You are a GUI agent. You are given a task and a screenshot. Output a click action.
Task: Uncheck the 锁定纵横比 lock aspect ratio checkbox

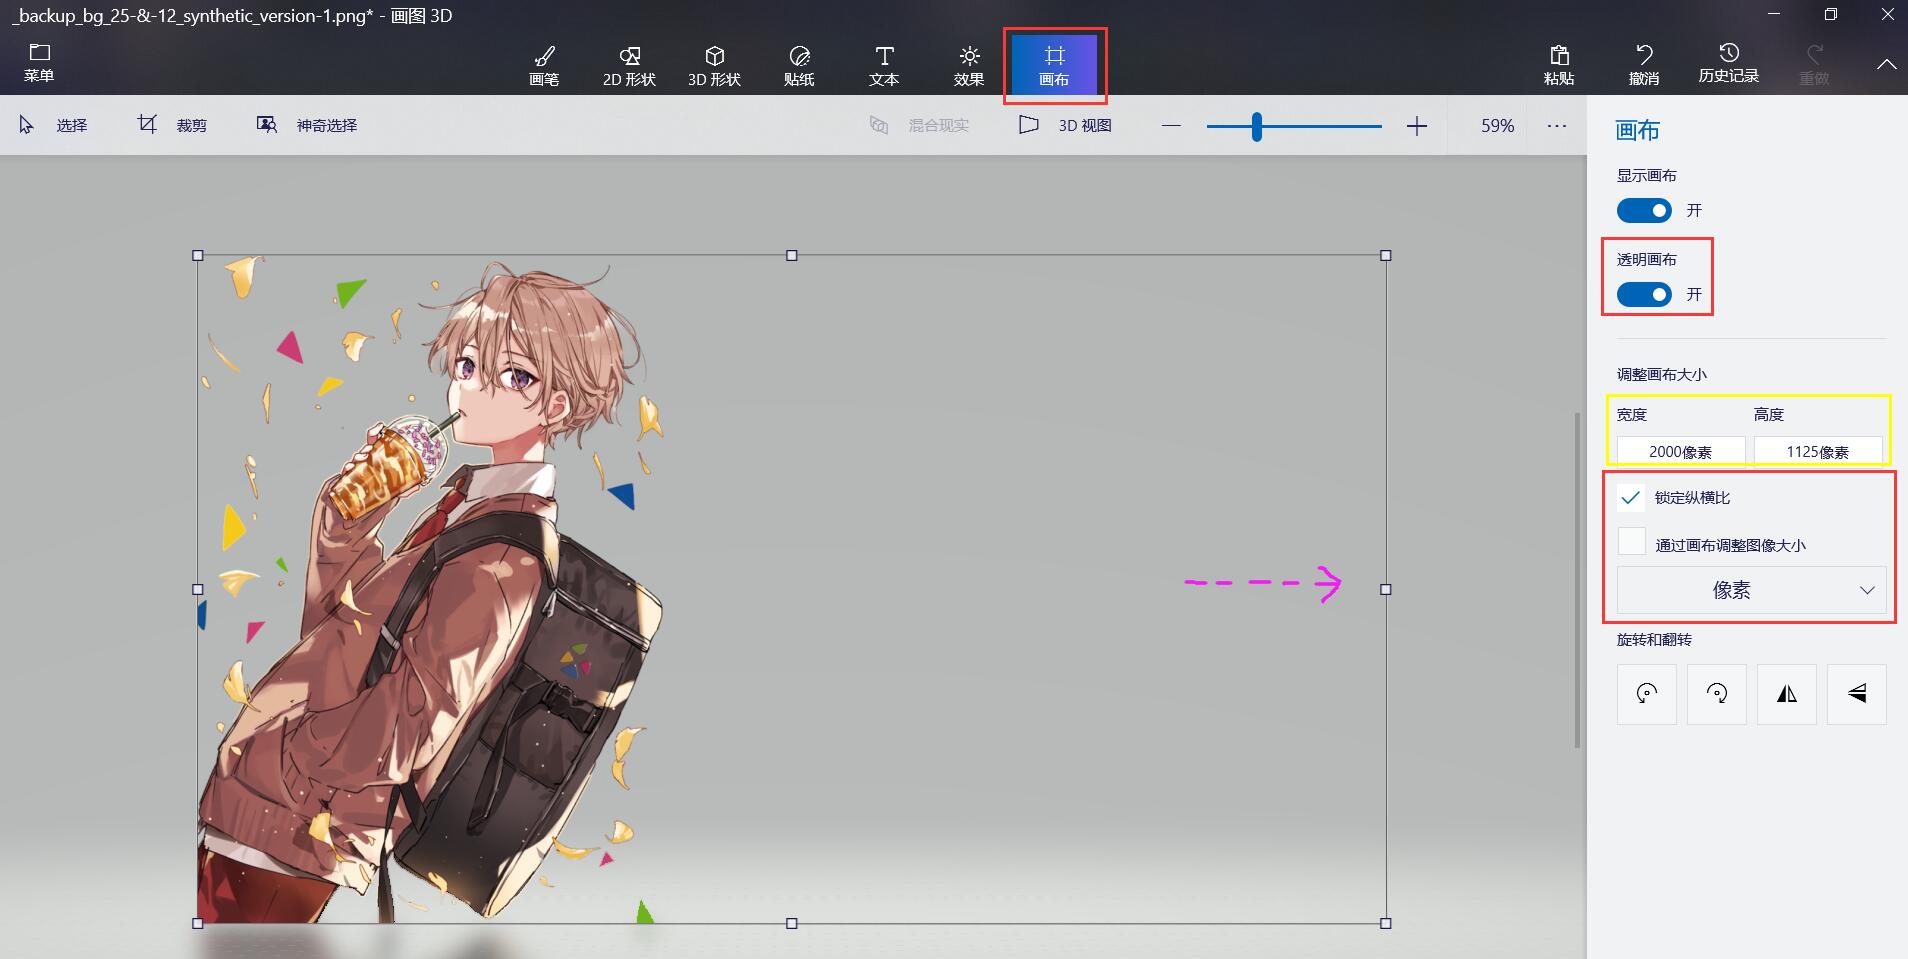(1631, 497)
